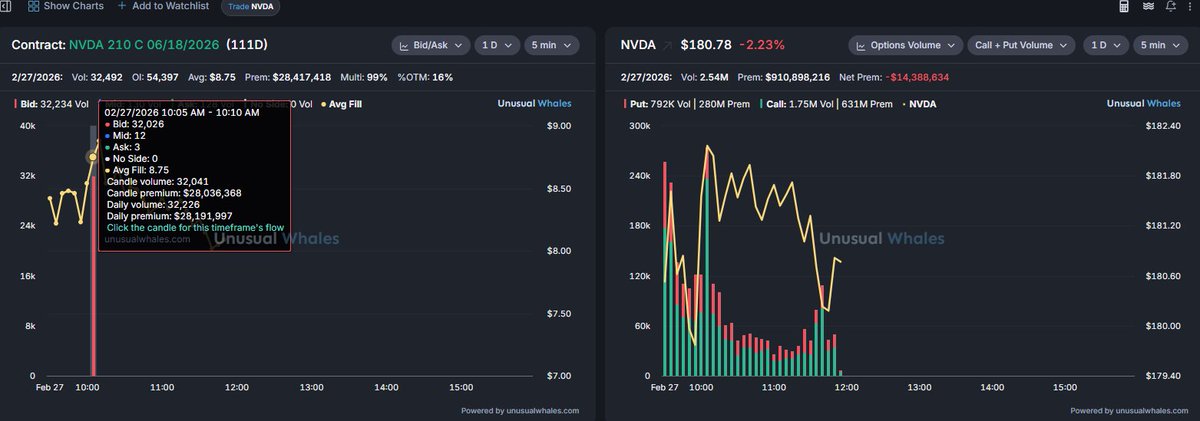Click the %OTM 16% value
This screenshot has height=421, width=1200.
coord(425,77)
